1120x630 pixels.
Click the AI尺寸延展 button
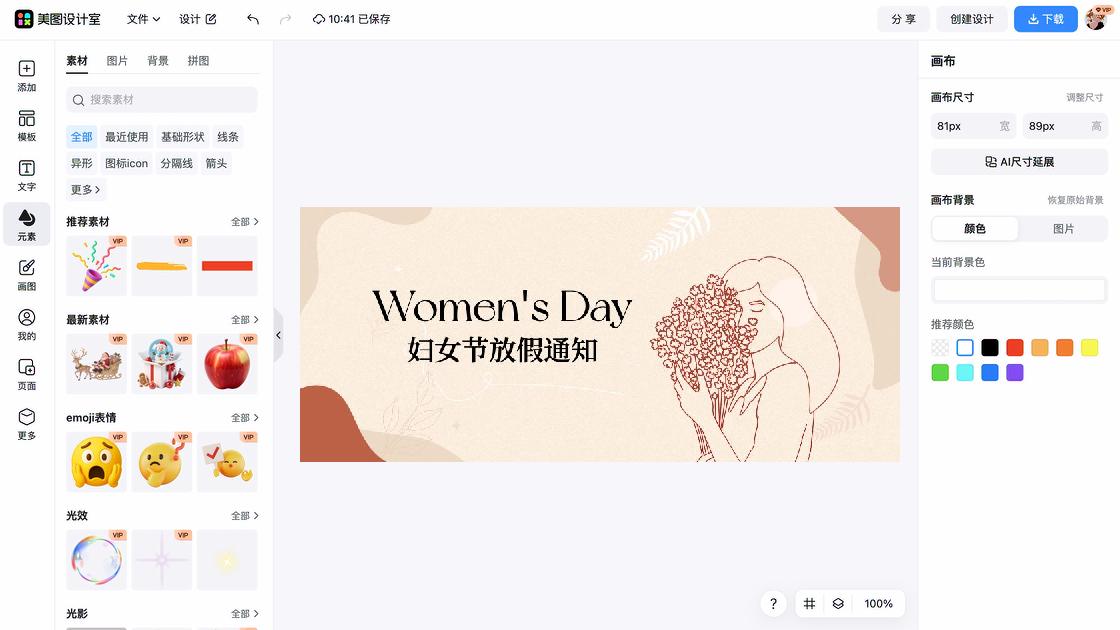pyautogui.click(x=1019, y=162)
